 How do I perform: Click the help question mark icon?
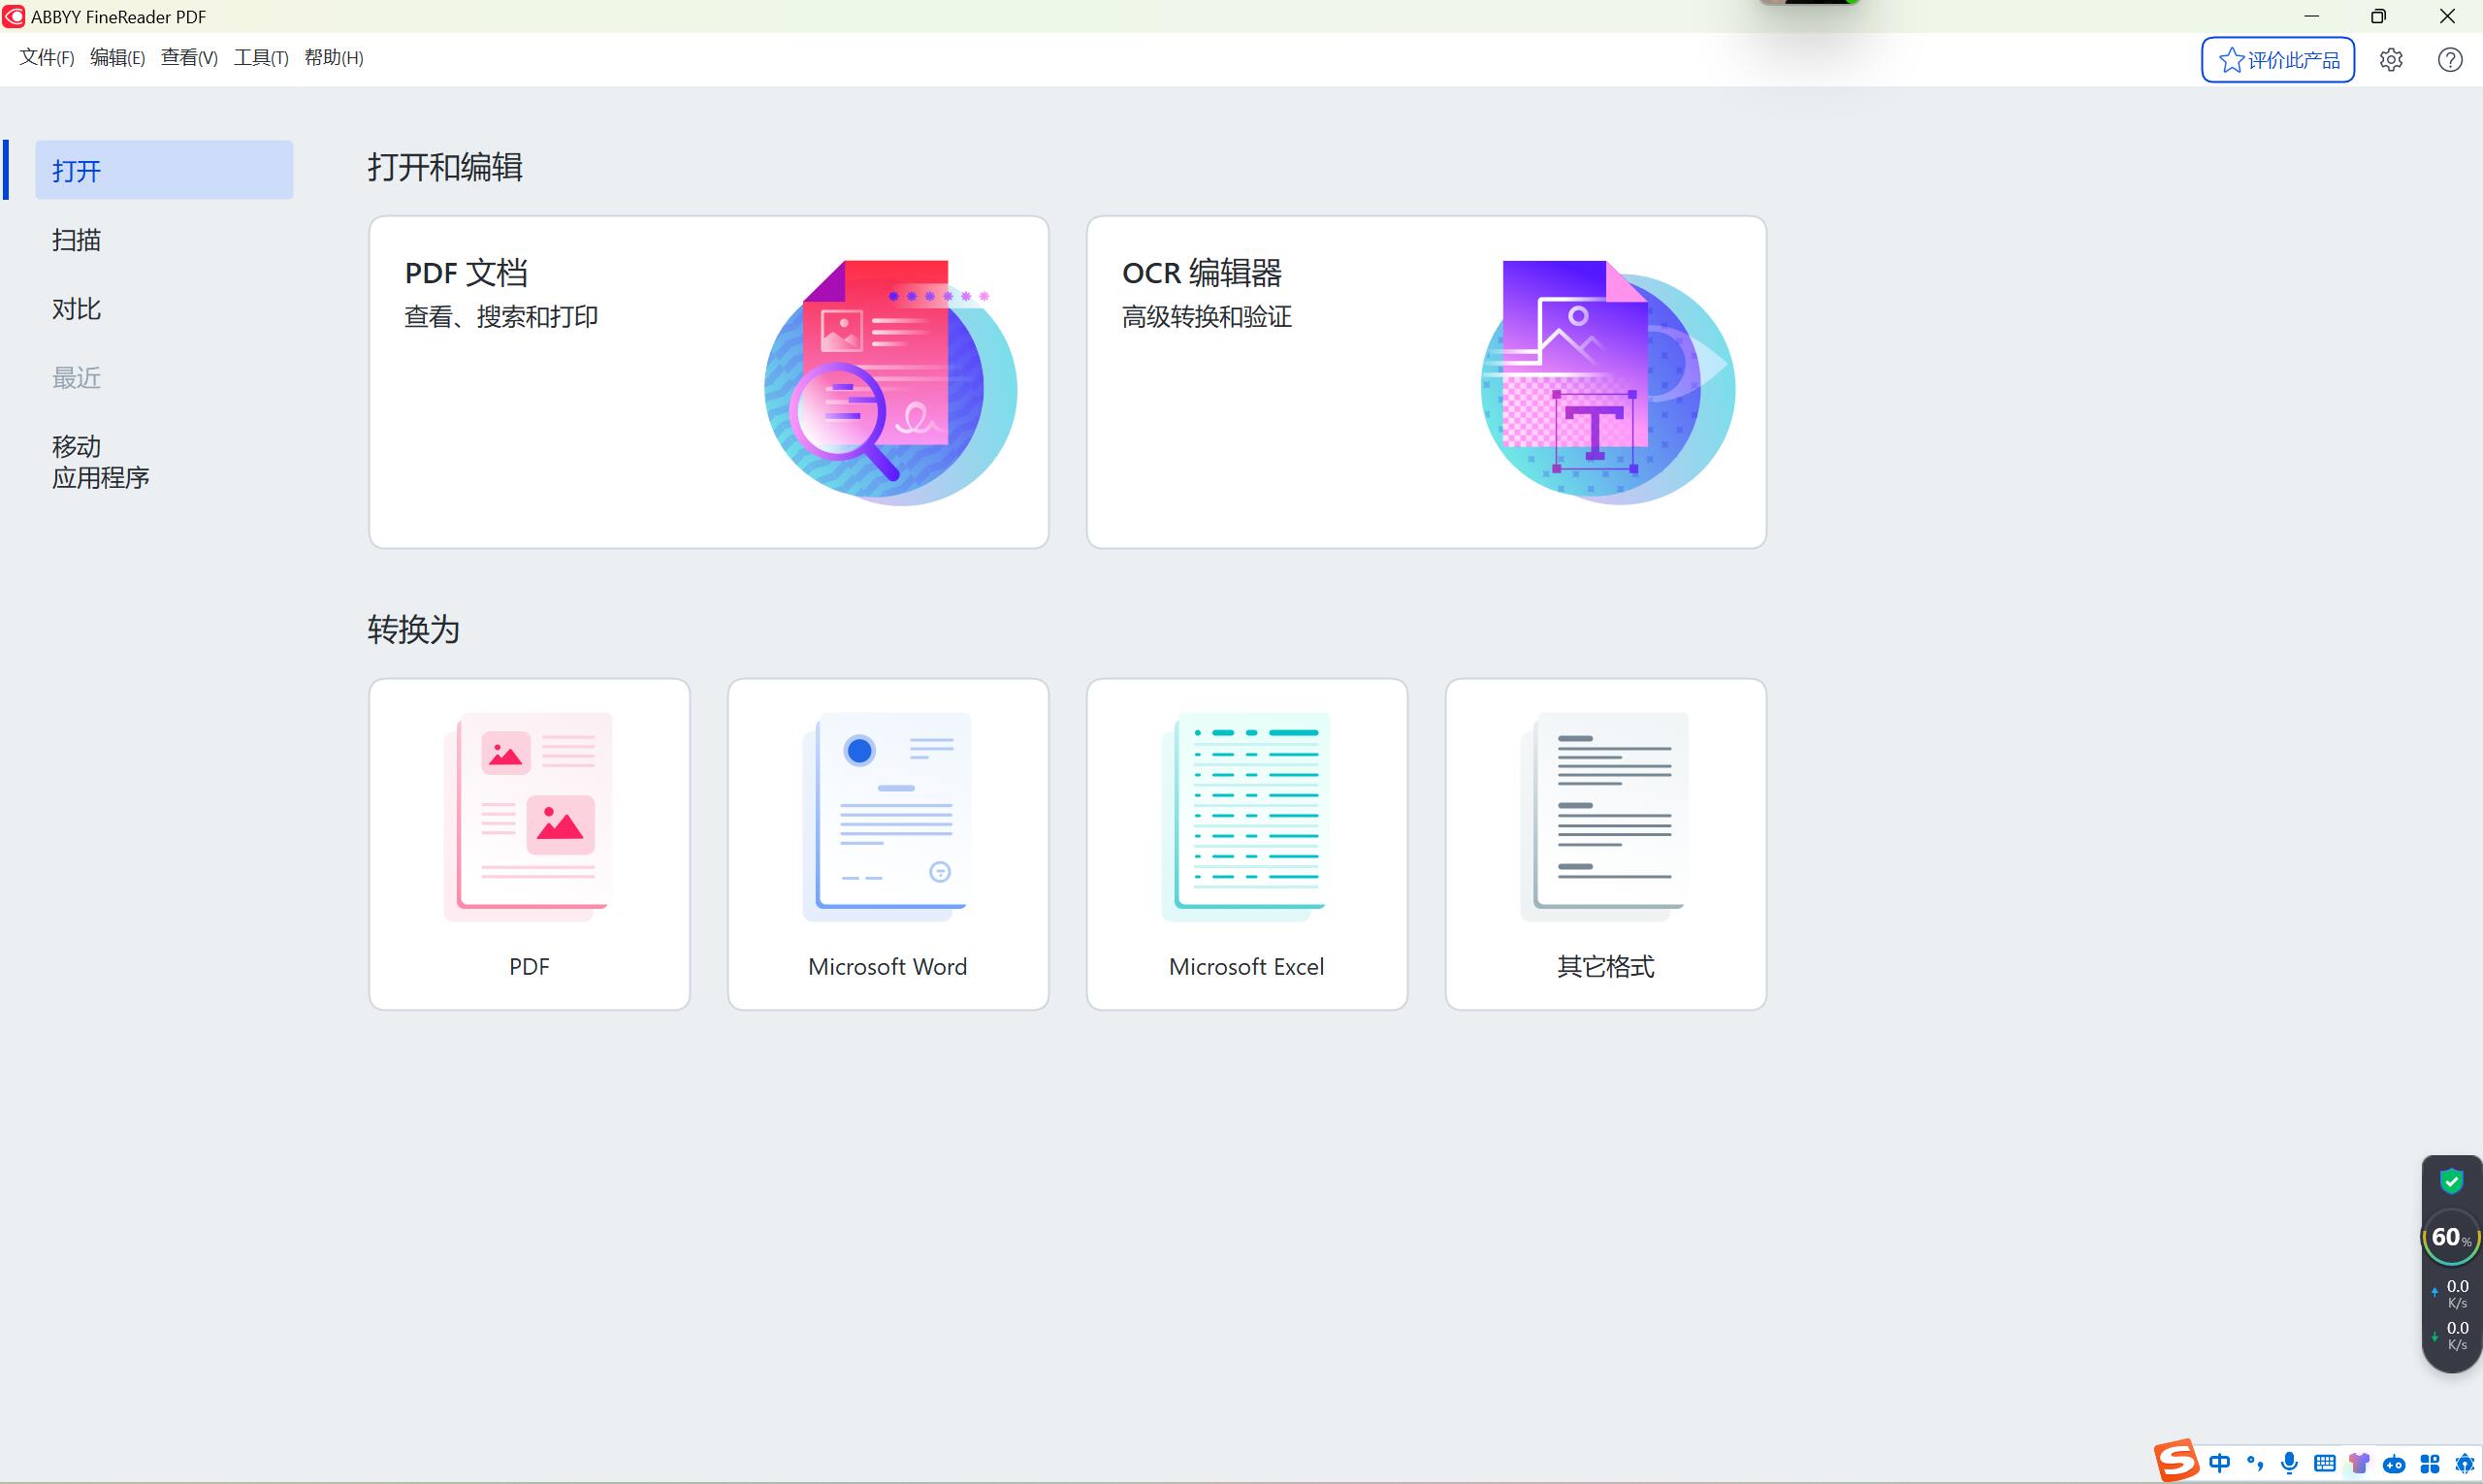[x=2450, y=60]
